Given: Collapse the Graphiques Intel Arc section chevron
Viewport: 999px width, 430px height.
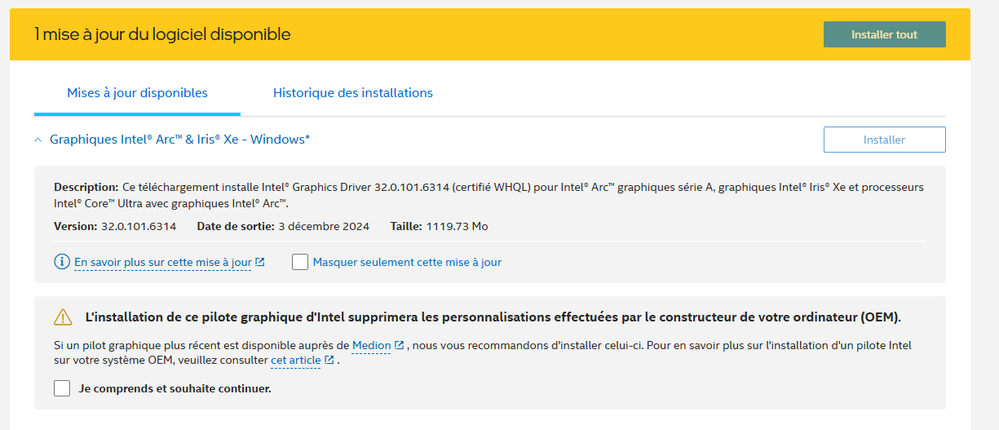Looking at the screenshot, I should (x=38, y=140).
